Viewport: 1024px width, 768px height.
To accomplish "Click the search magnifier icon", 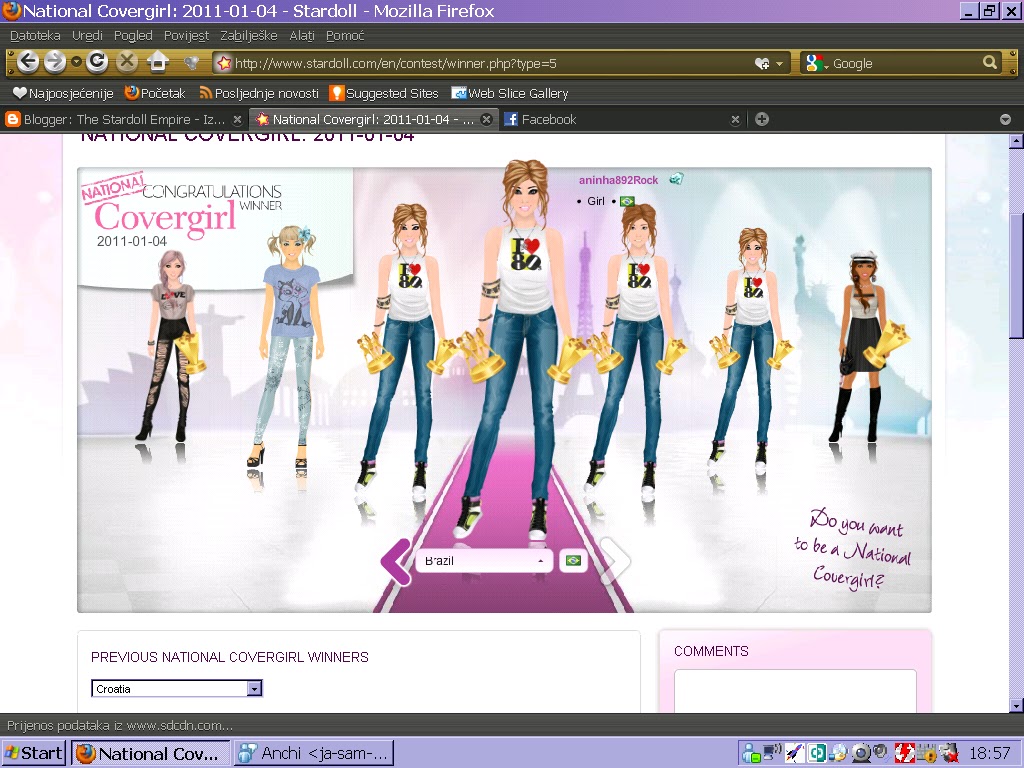I will click(x=990, y=63).
